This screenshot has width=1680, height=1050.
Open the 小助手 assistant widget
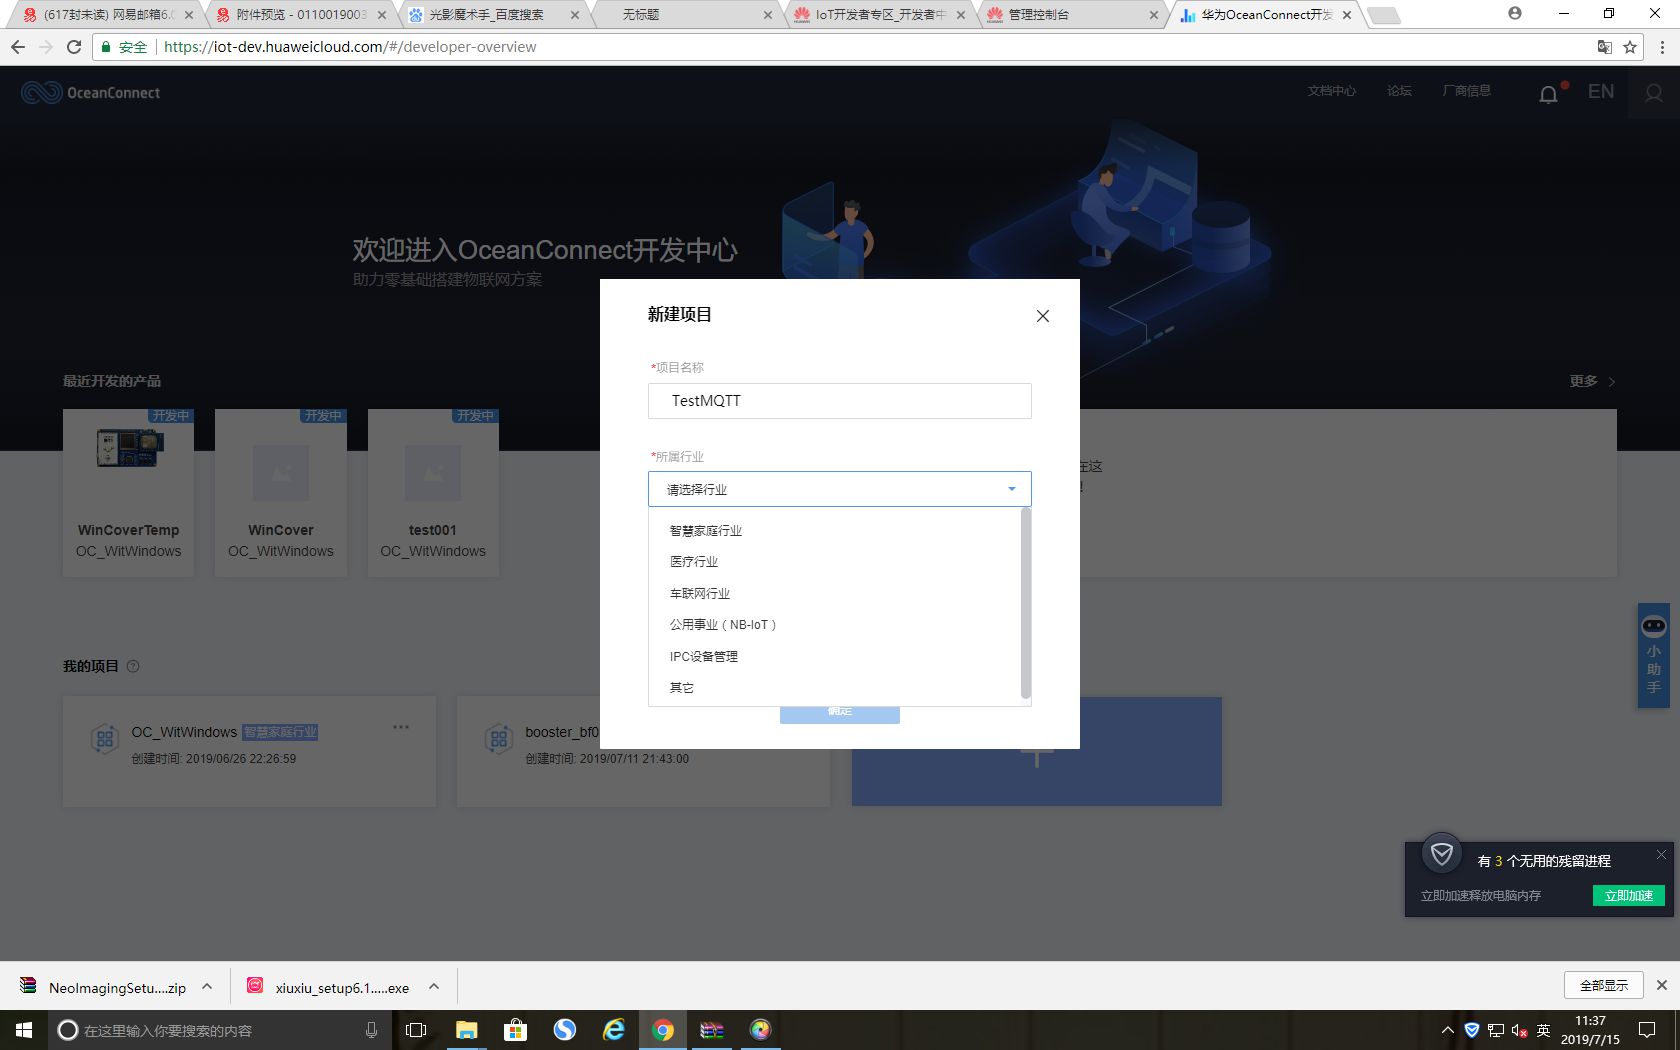point(1654,655)
